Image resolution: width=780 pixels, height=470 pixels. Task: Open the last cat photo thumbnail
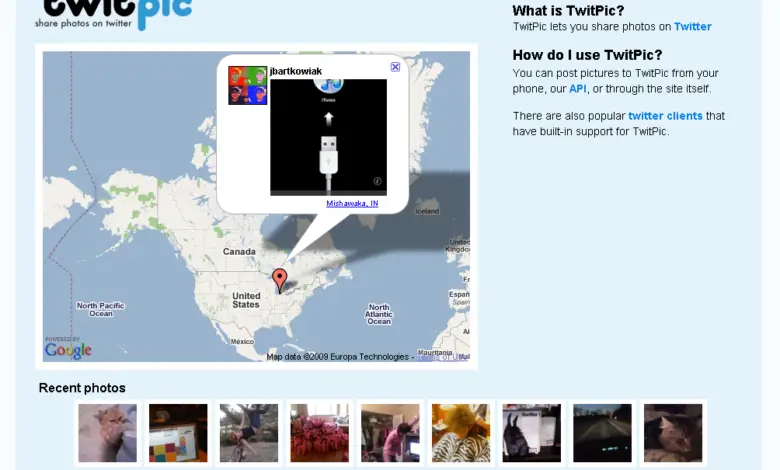[x=673, y=433]
